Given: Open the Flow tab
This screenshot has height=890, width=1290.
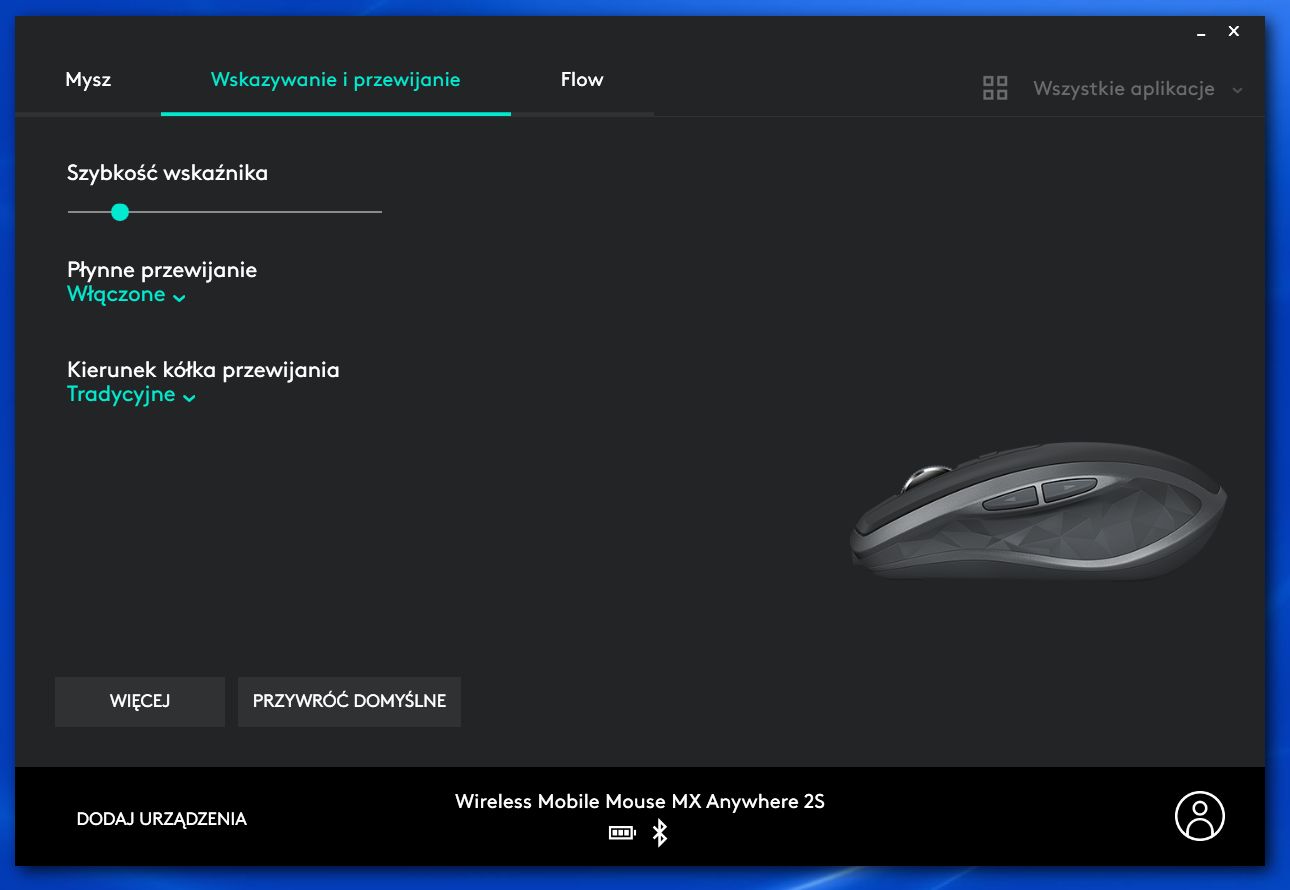Looking at the screenshot, I should (582, 79).
